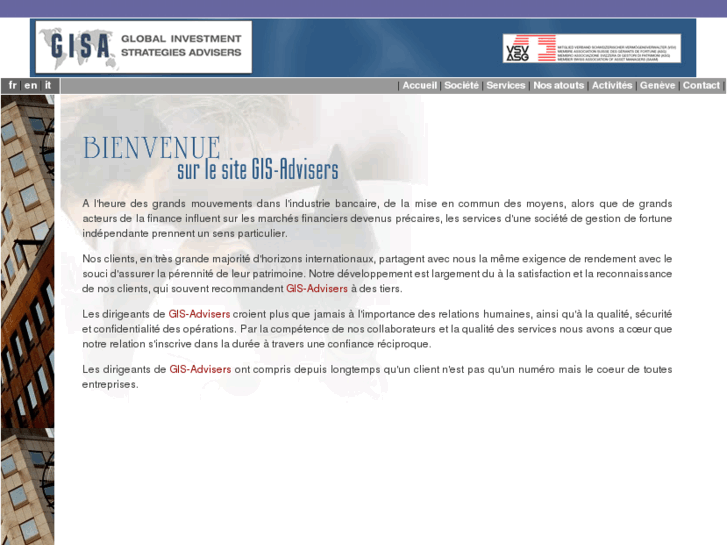Open the VSV ASG association logo banner

click(x=592, y=48)
